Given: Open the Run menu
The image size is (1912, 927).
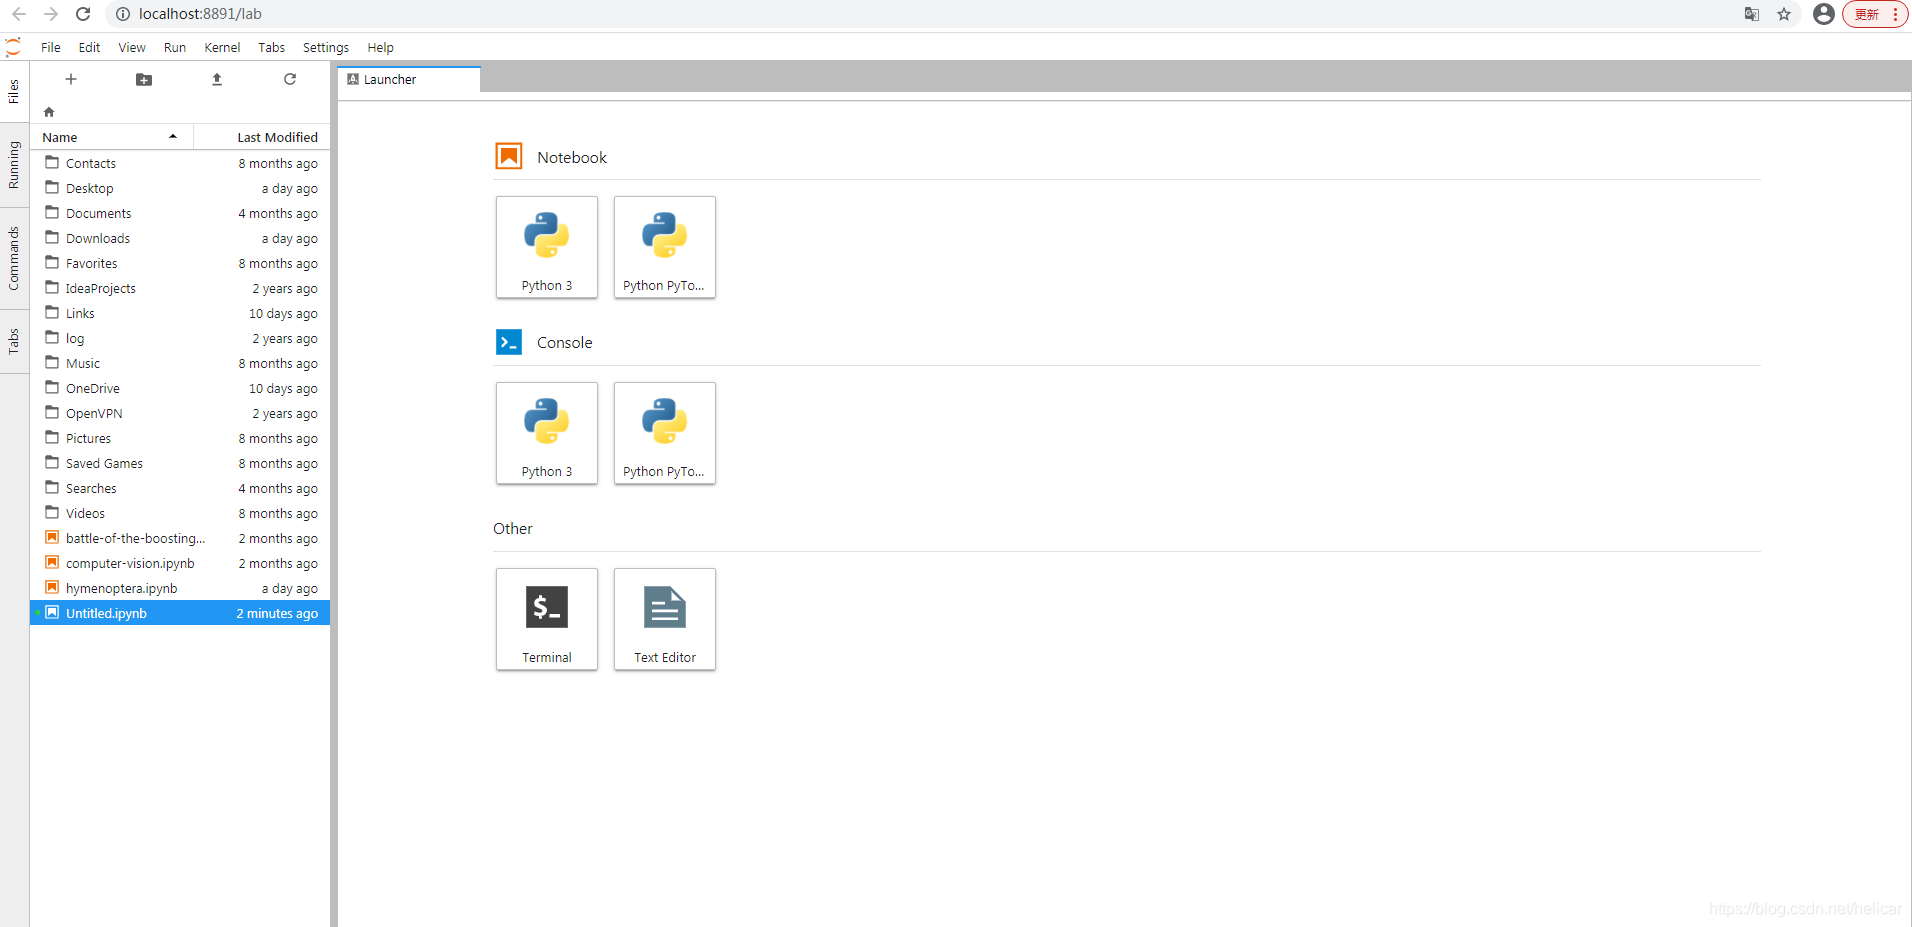Looking at the screenshot, I should (175, 47).
